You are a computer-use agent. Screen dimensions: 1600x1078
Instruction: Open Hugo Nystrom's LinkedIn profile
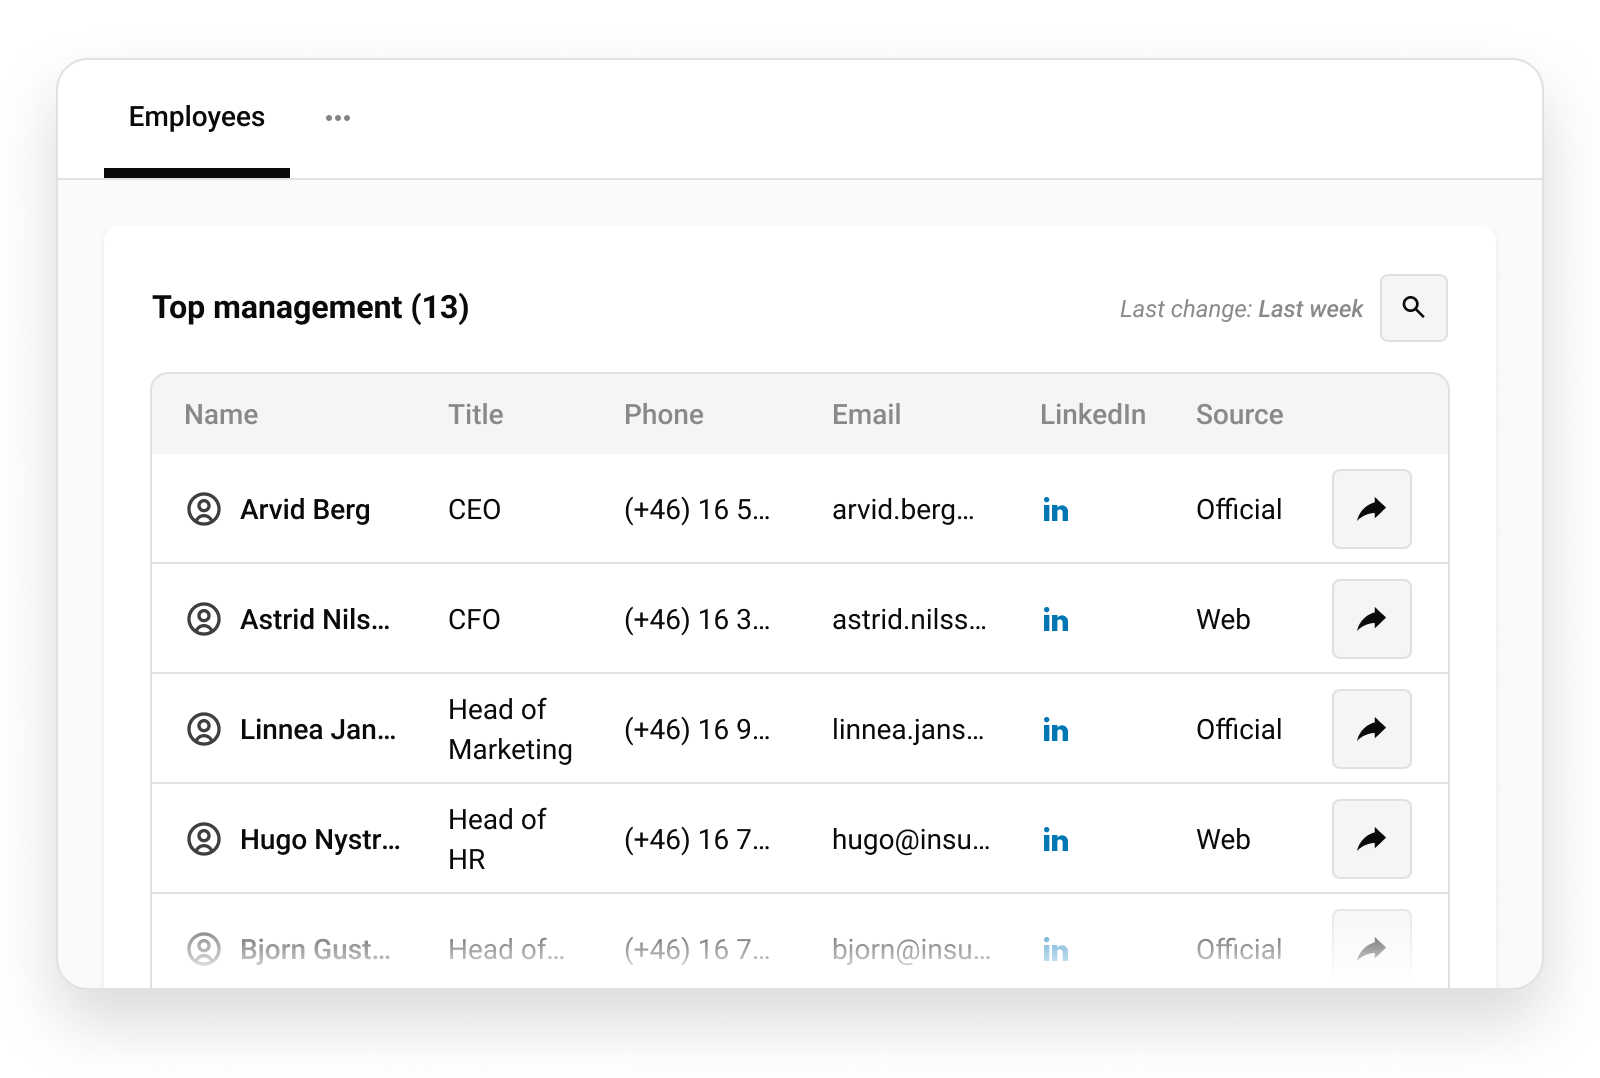(x=1055, y=840)
